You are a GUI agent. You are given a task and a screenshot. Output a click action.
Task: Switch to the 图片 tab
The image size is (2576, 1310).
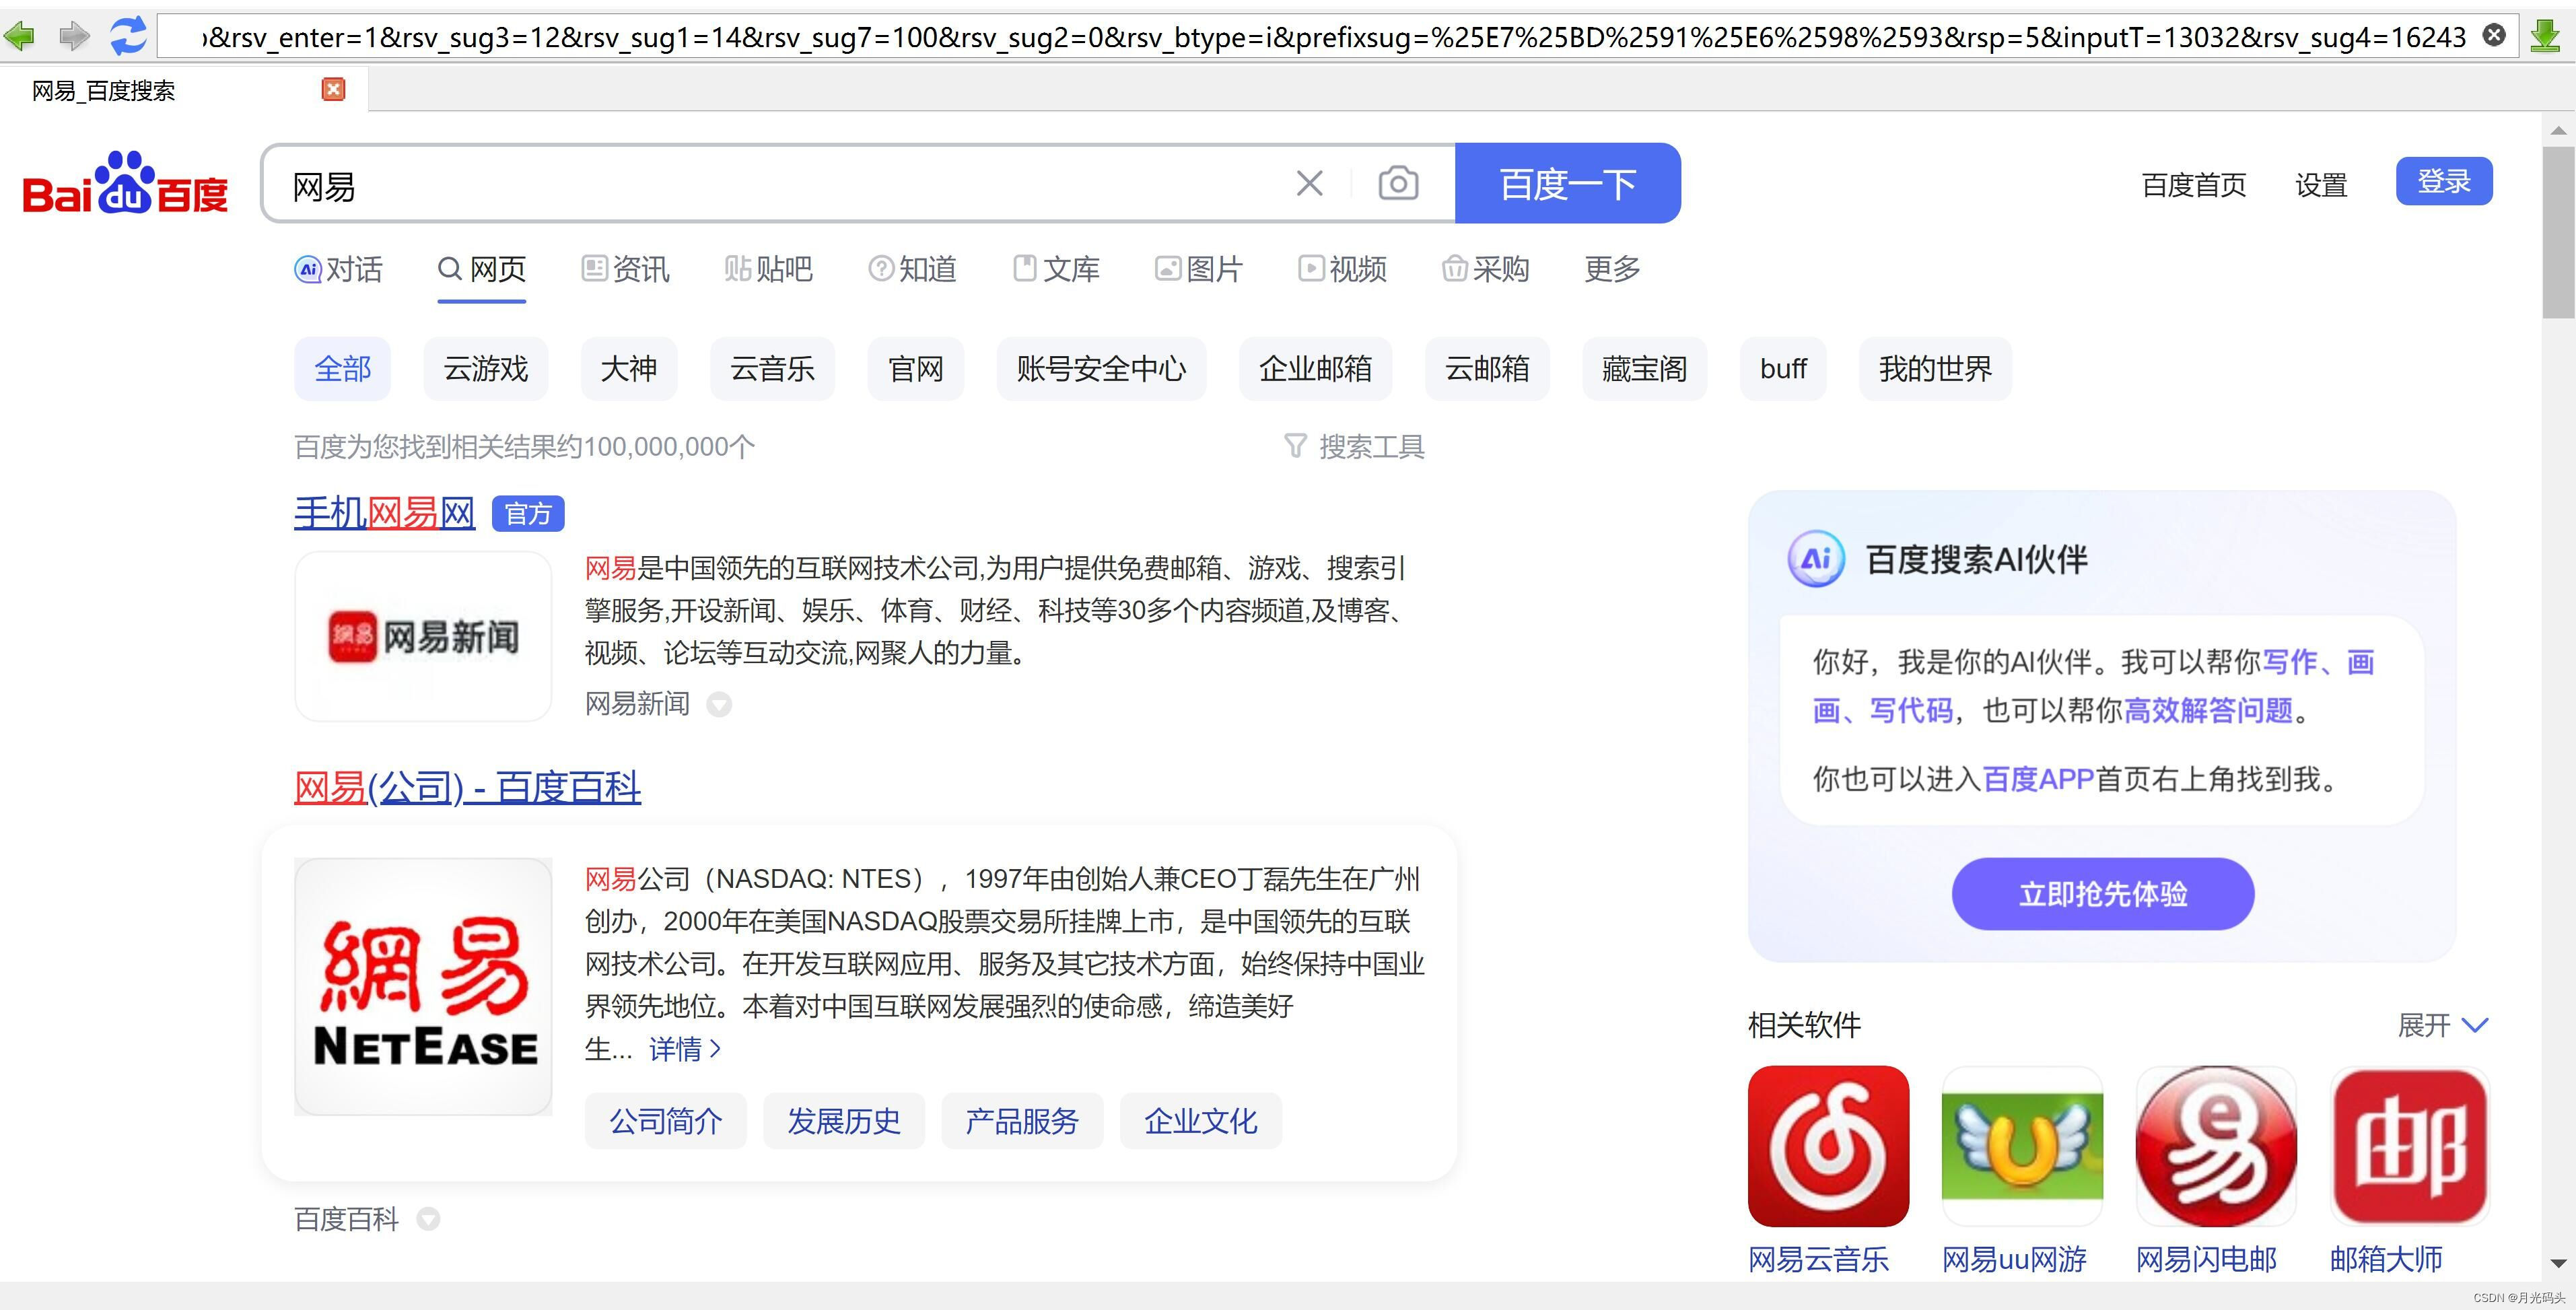click(1198, 269)
